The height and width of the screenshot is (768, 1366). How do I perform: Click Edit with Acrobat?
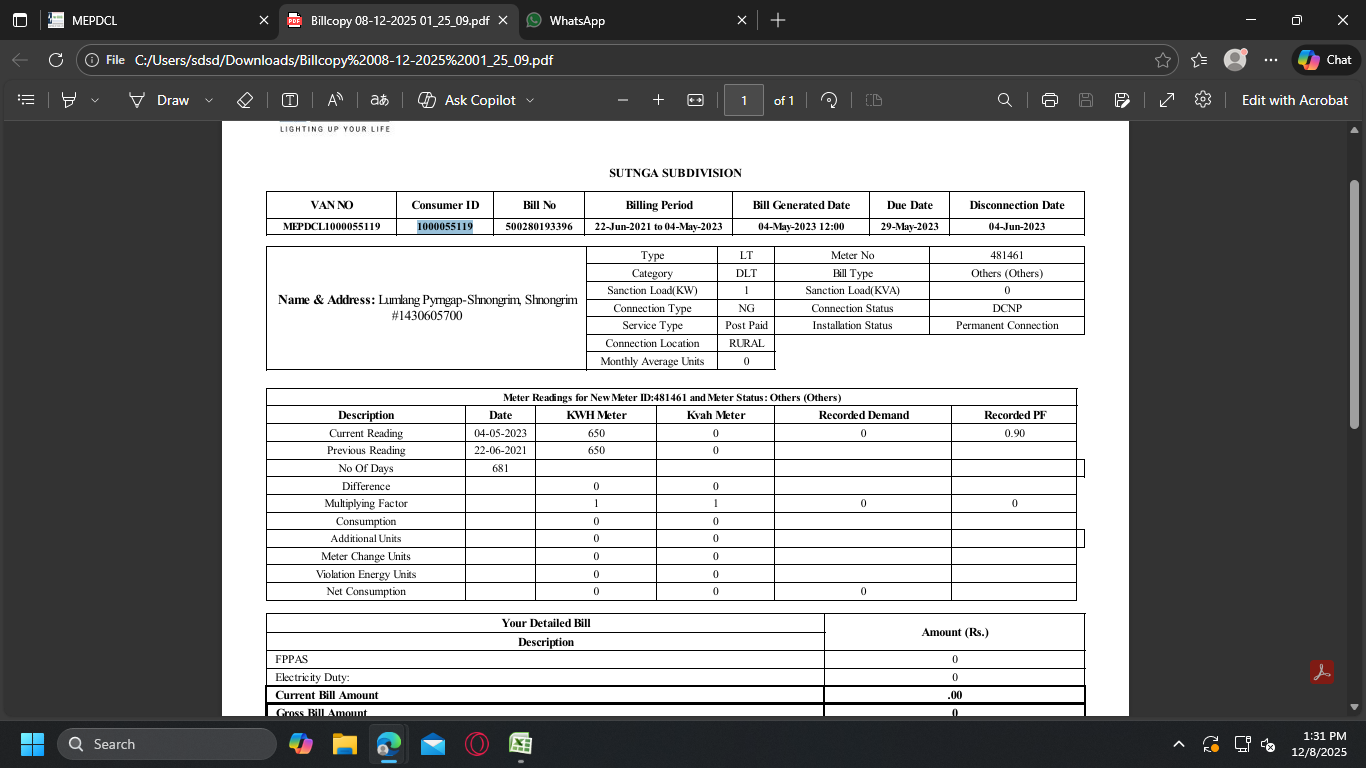coord(1294,100)
